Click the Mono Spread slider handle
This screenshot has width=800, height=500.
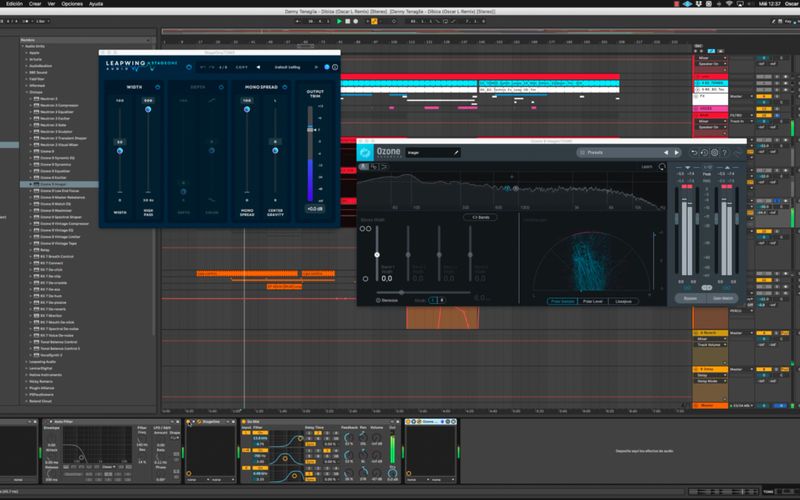point(247,109)
